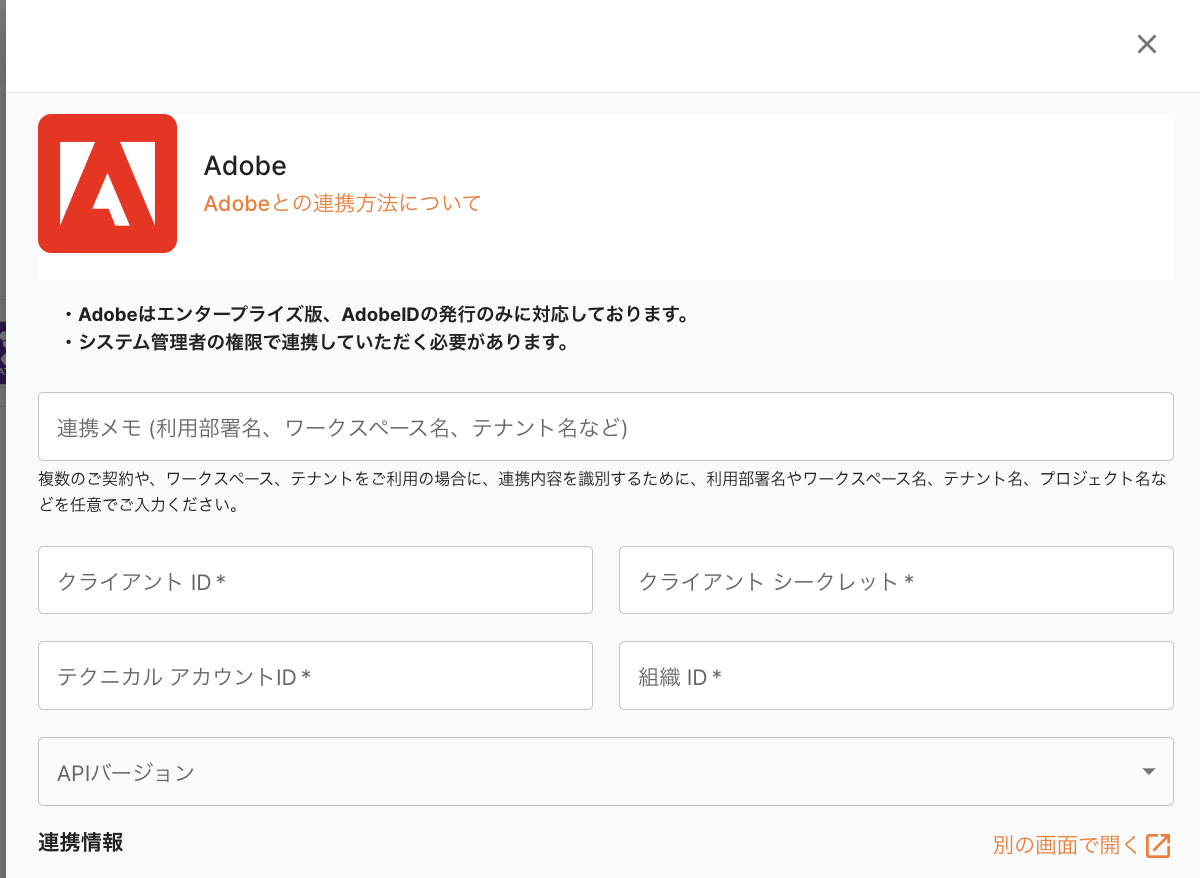The image size is (1200, 878).
Task: Click the APIバージョン dropdown arrow
Action: pos(1148,771)
